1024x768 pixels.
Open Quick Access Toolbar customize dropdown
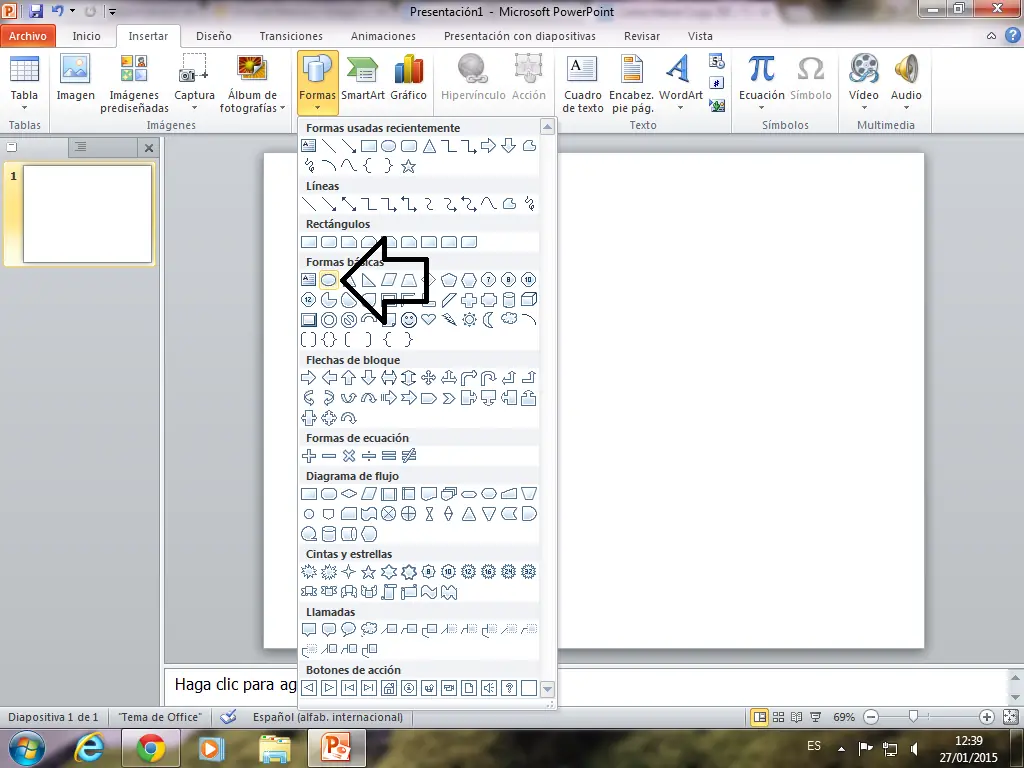click(112, 11)
